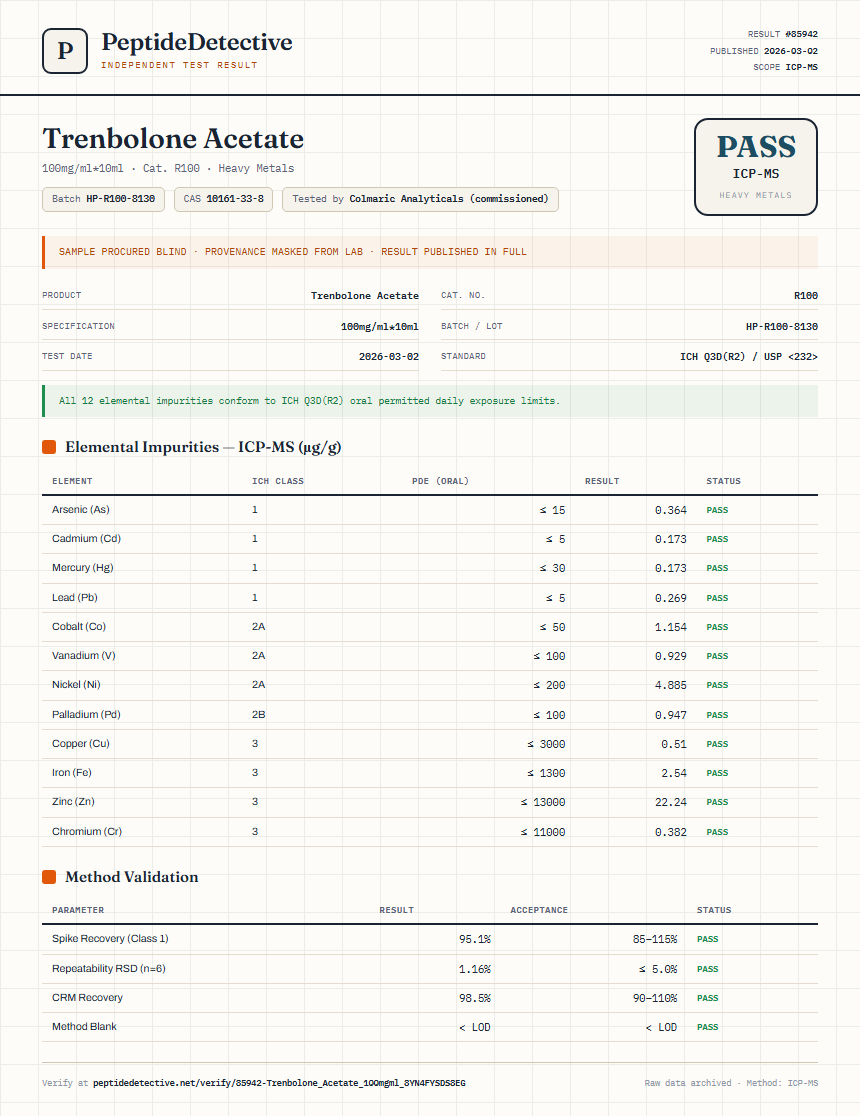Screen dimensions: 860x1116
Task: Click the Vanadium (V) row label
Action: pos(83,656)
